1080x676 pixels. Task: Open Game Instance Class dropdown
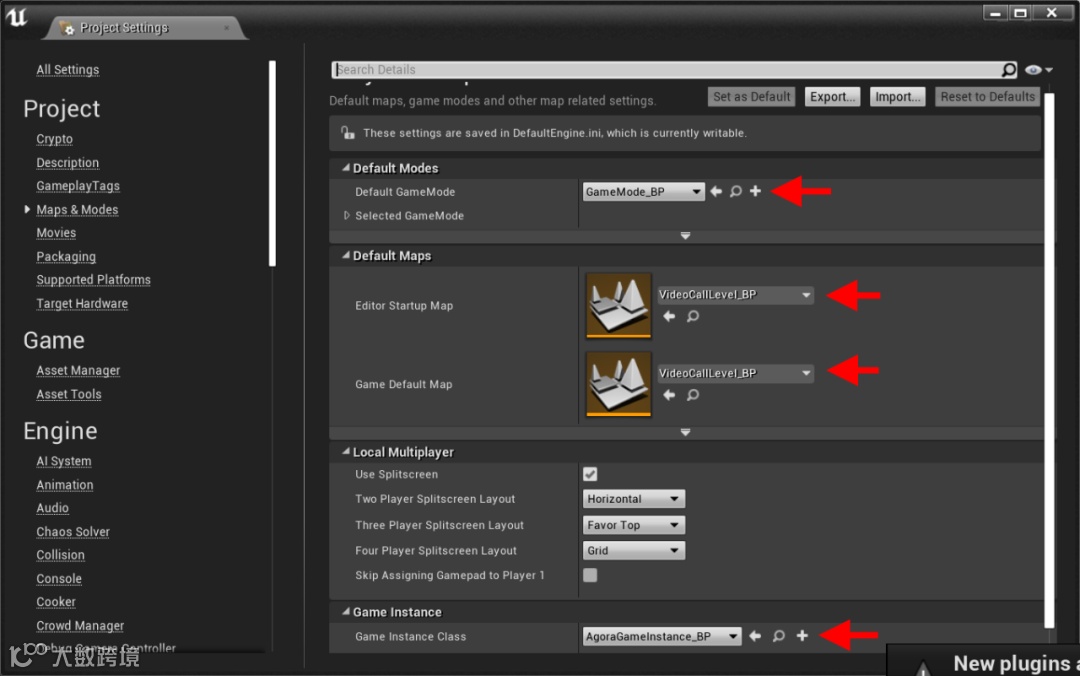[x=662, y=637]
